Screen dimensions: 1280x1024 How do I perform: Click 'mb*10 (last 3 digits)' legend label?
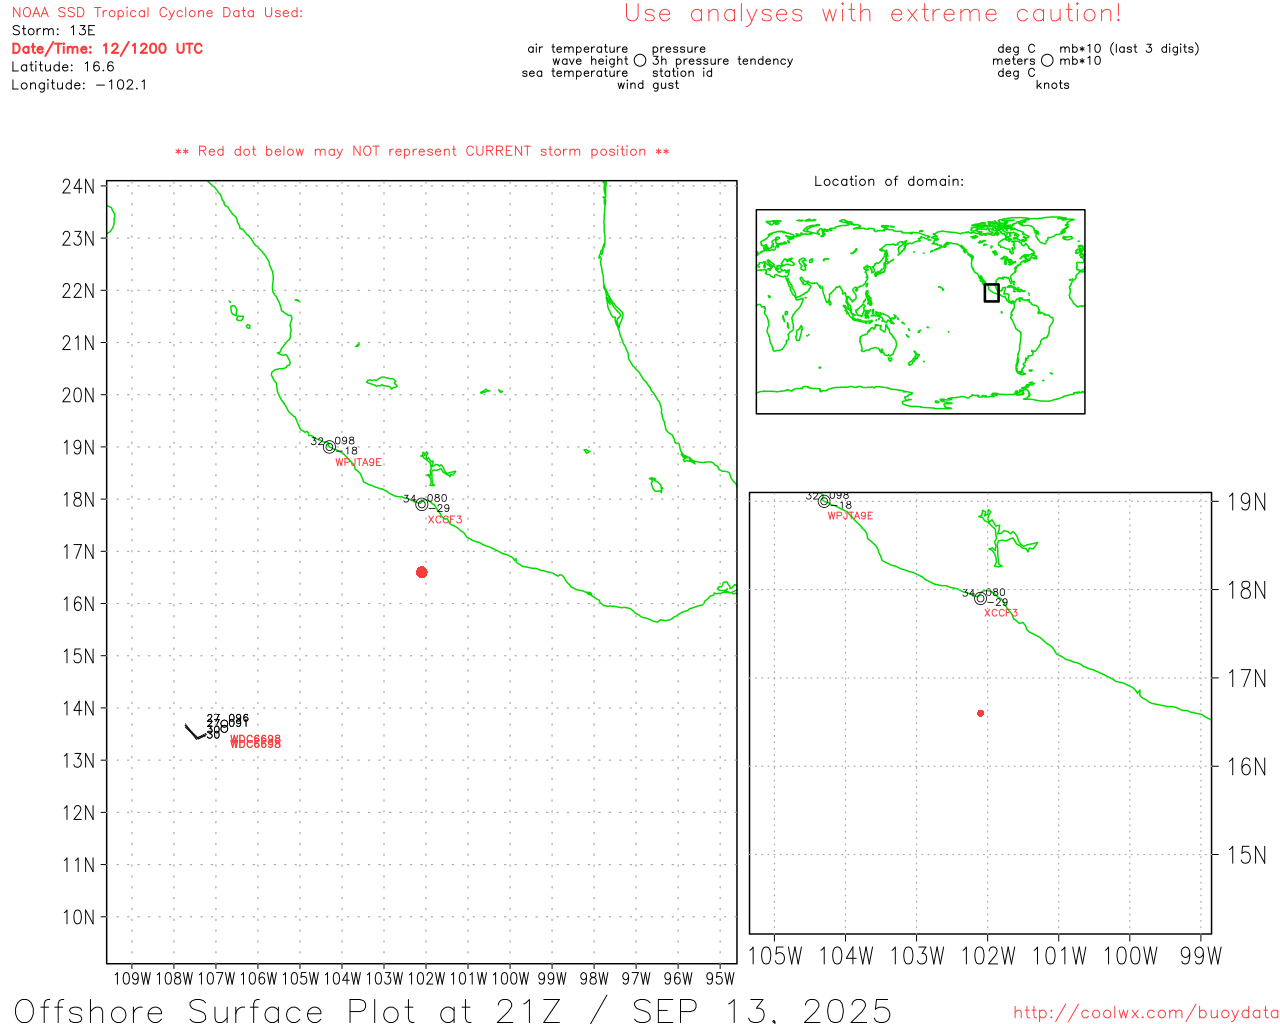click(x=1129, y=48)
